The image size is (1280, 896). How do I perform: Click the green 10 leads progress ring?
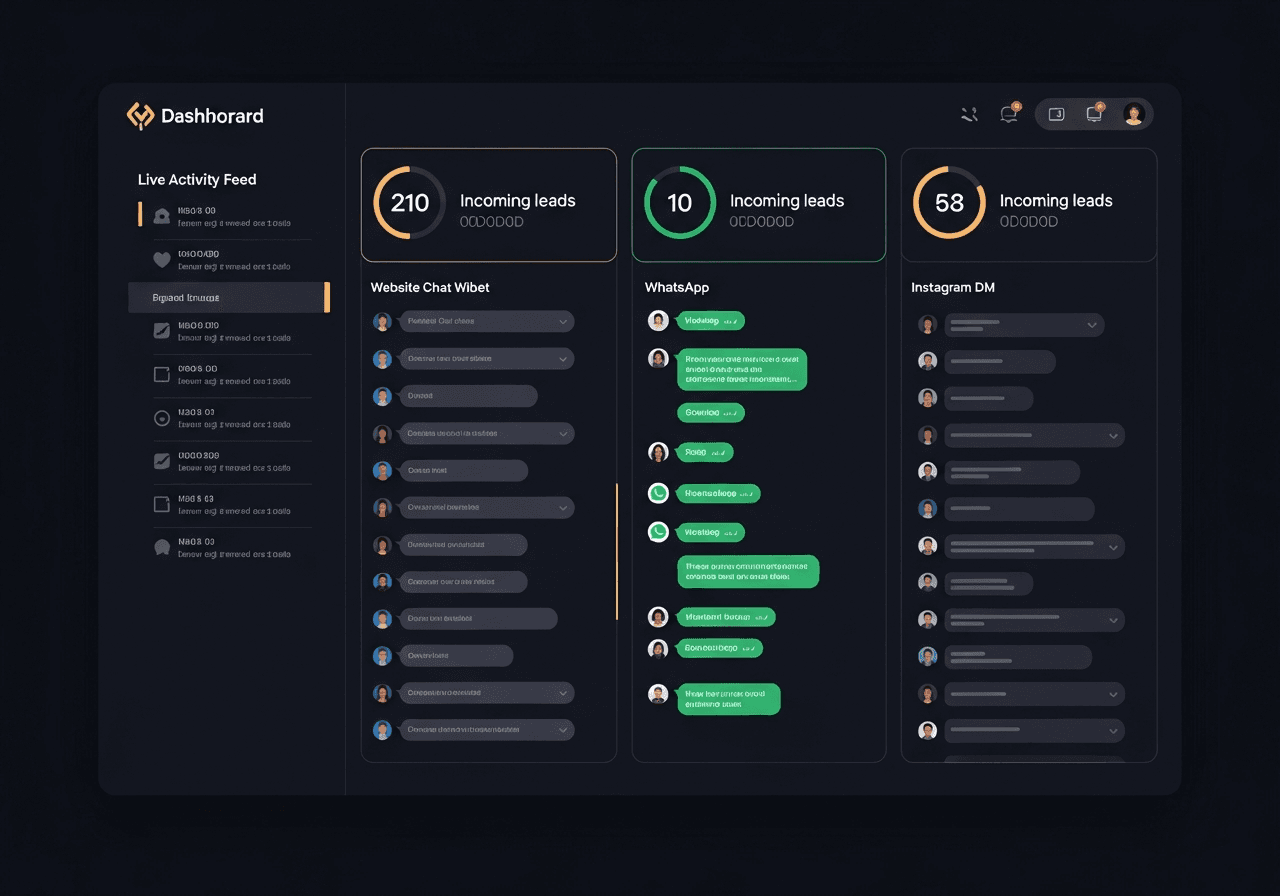click(x=680, y=203)
